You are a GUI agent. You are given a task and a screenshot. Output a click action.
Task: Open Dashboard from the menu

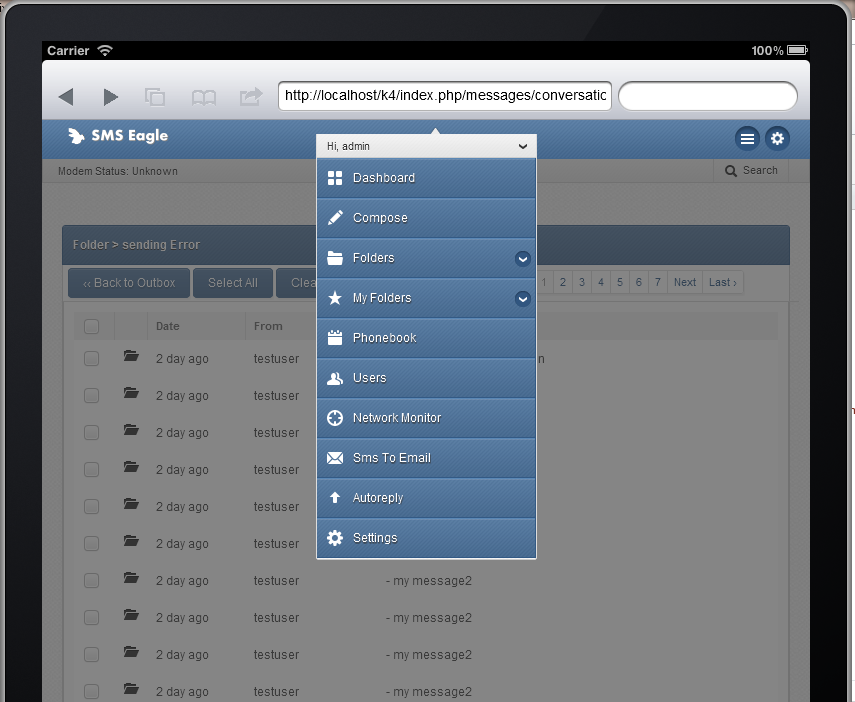[426, 178]
